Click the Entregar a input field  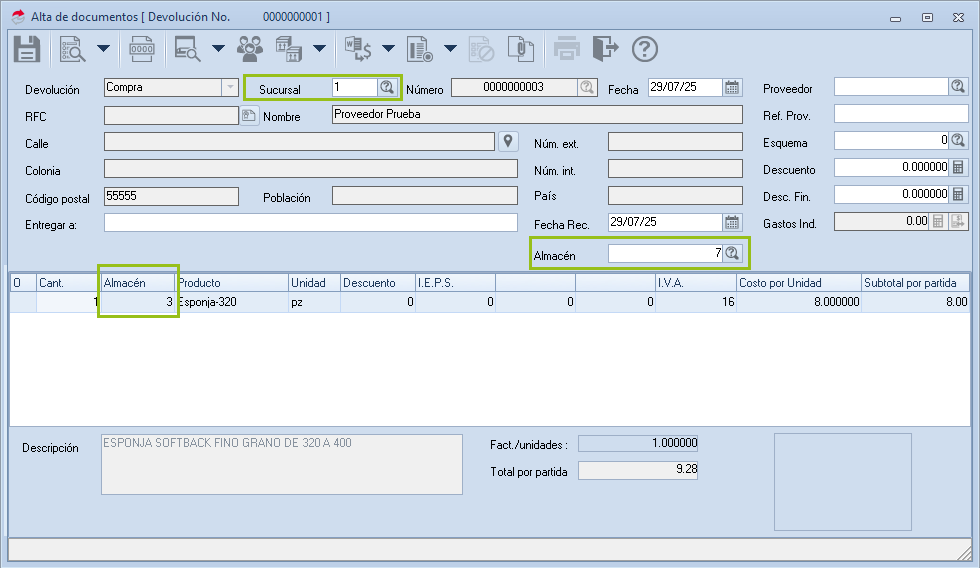[310, 223]
